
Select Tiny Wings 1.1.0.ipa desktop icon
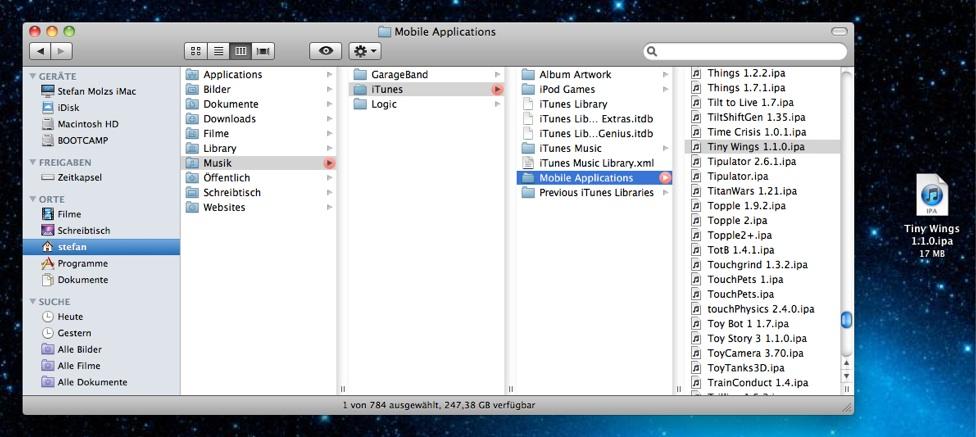coord(932,215)
